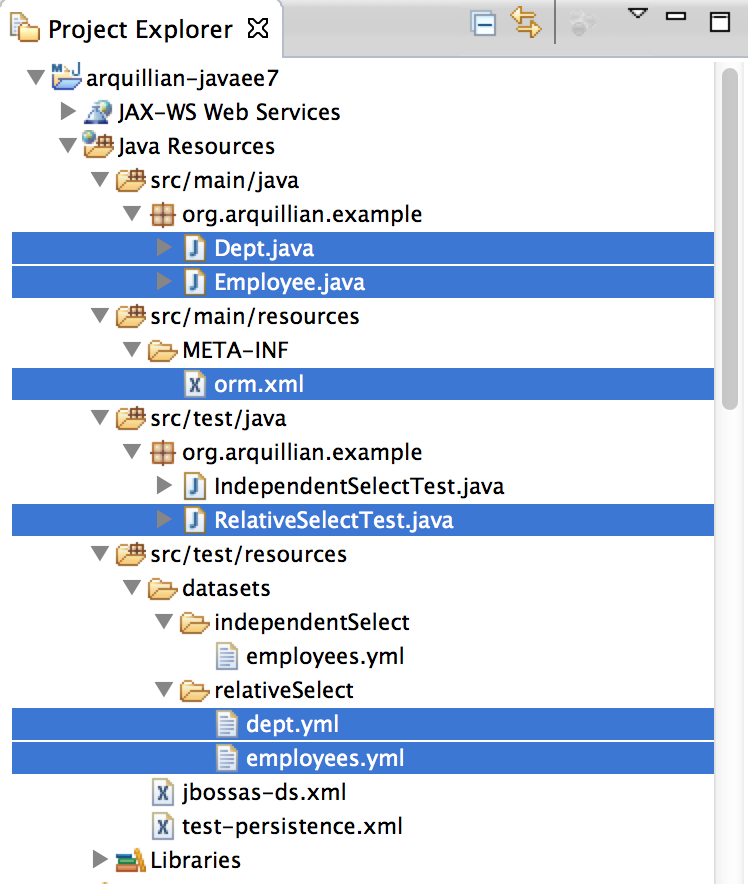The height and width of the screenshot is (884, 748).
Task: Expand RelativeSelectTest.java node arrow
Action: point(164,519)
